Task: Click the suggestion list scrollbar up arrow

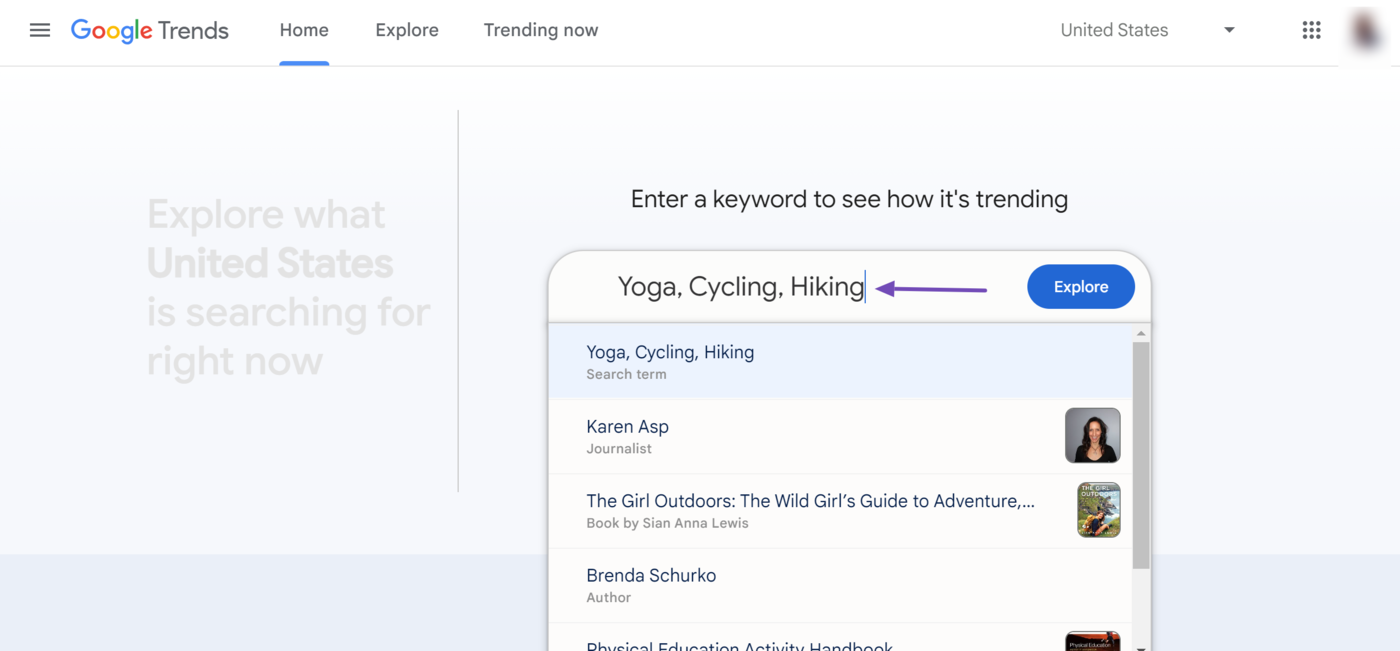Action: (x=1141, y=333)
